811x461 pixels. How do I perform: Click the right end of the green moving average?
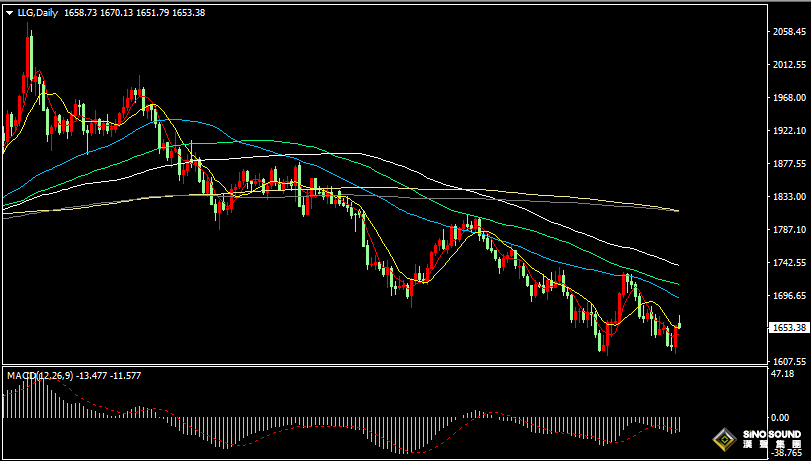pos(678,283)
